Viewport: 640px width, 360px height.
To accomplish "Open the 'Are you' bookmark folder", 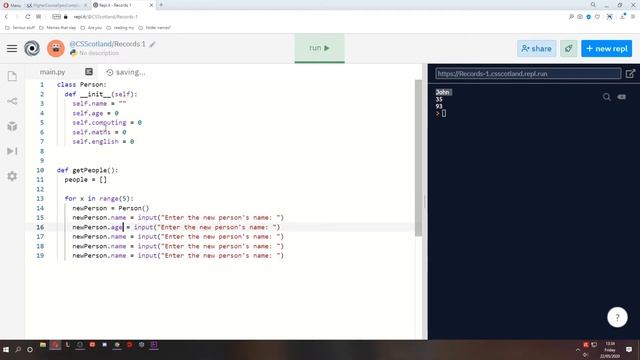I will click(91, 28).
